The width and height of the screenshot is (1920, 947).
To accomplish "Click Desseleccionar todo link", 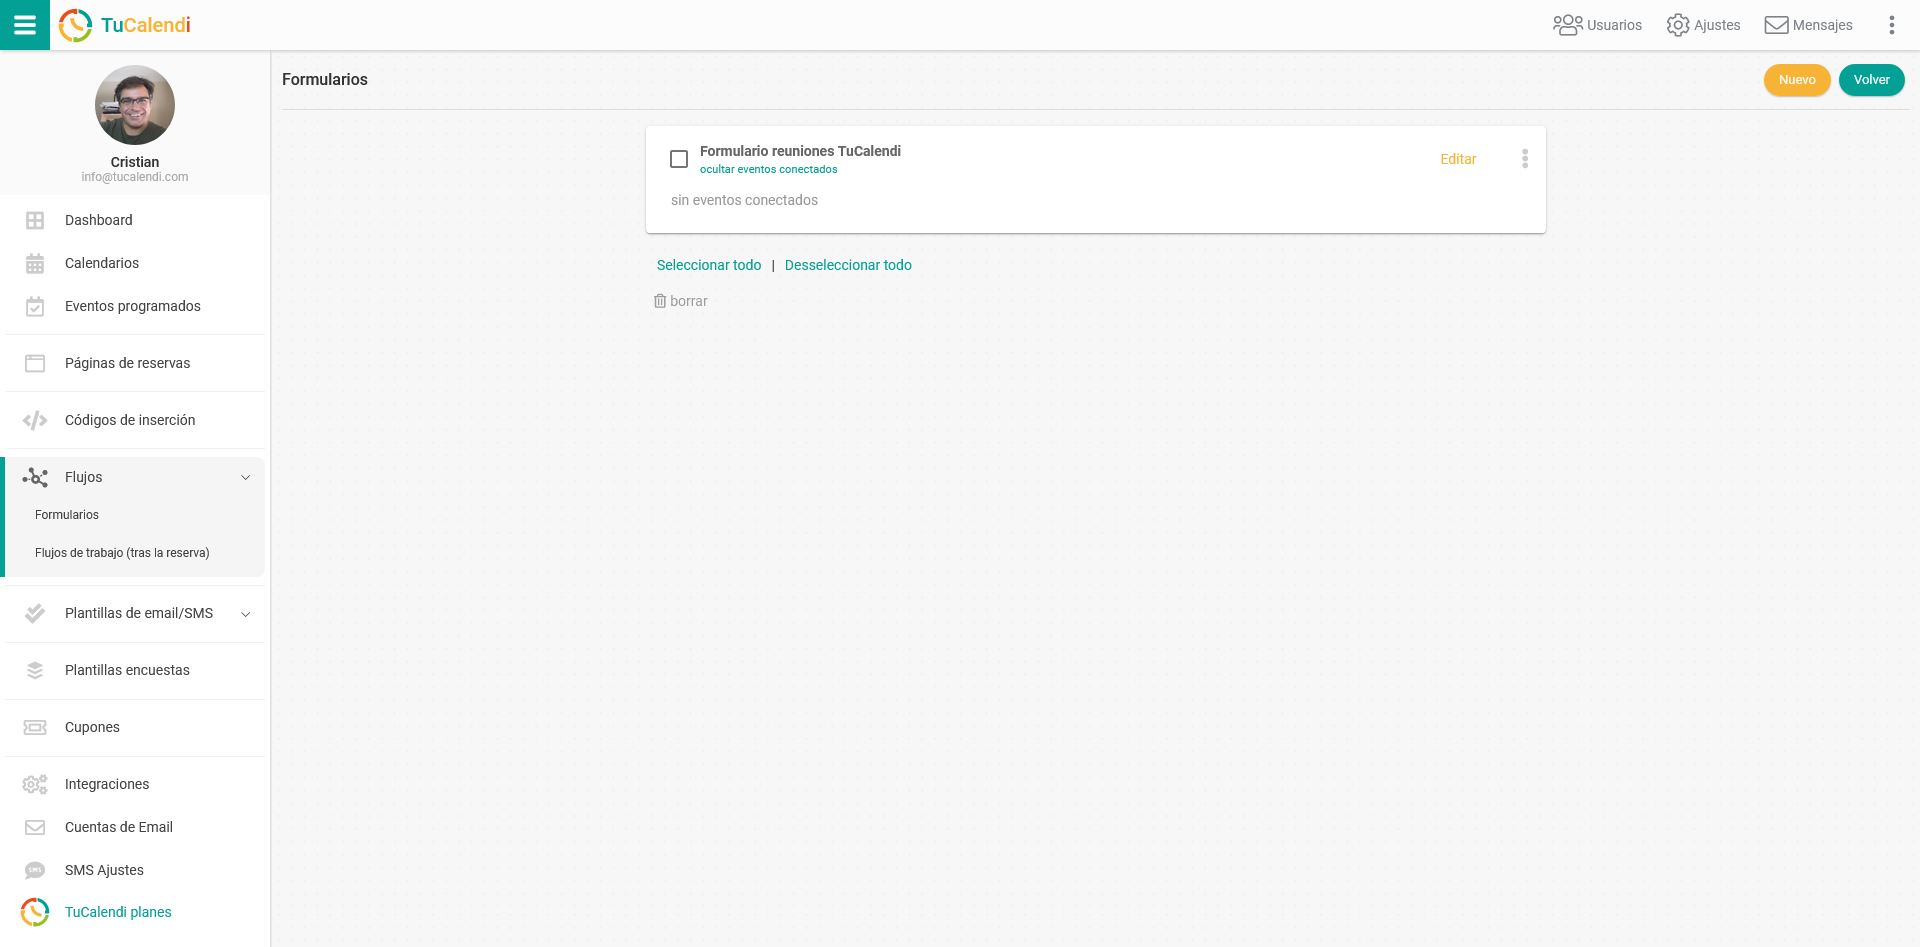I will coord(848,265).
